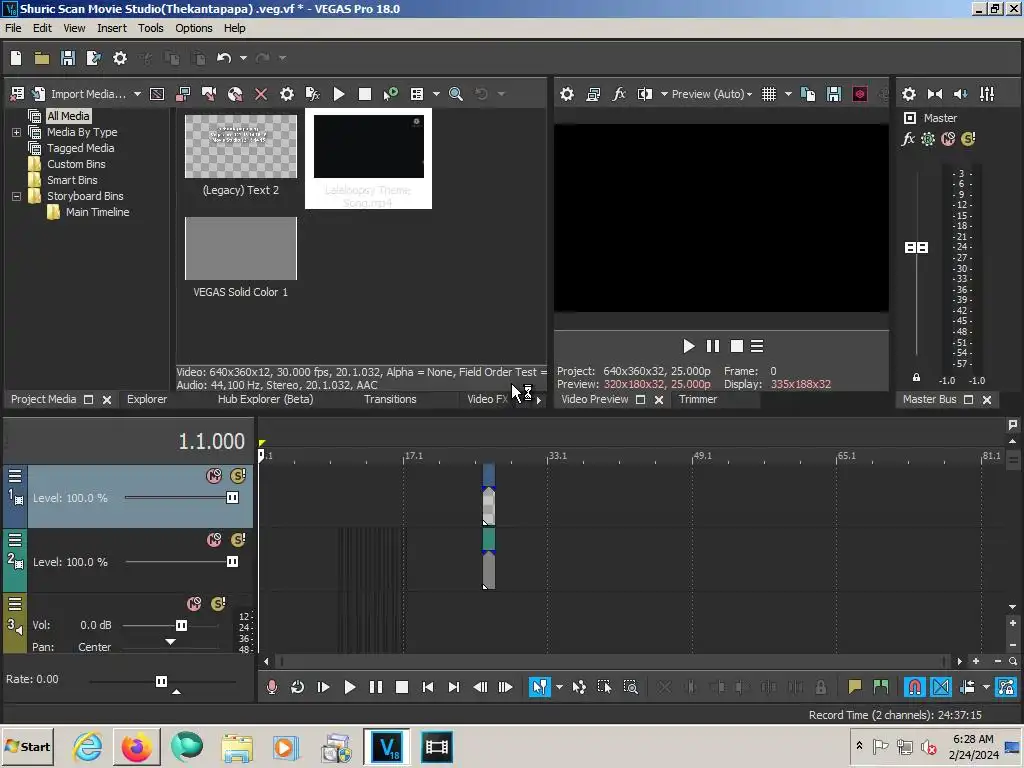
Task: Save the project with the floppy disk icon
Action: click(68, 58)
